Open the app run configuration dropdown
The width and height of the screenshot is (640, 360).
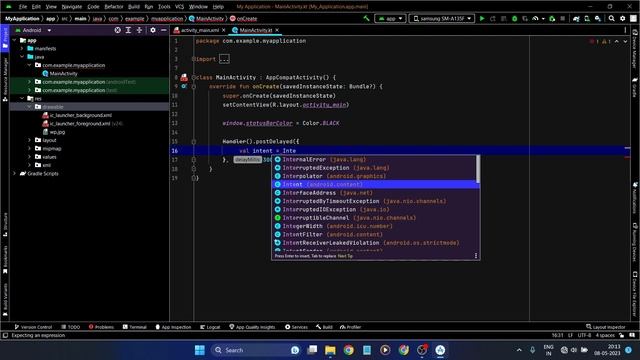tap(390, 18)
